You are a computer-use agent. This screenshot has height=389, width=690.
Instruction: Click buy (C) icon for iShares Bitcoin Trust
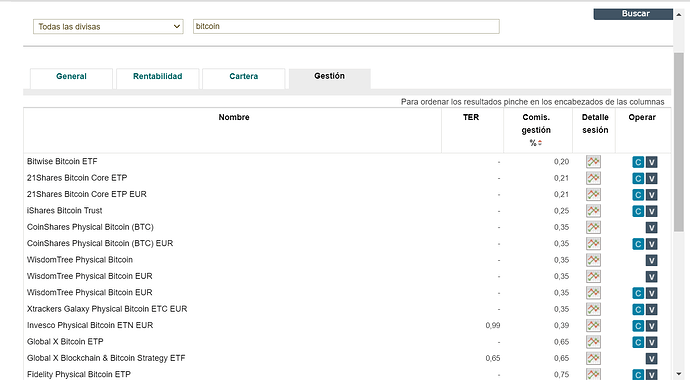coord(638,211)
